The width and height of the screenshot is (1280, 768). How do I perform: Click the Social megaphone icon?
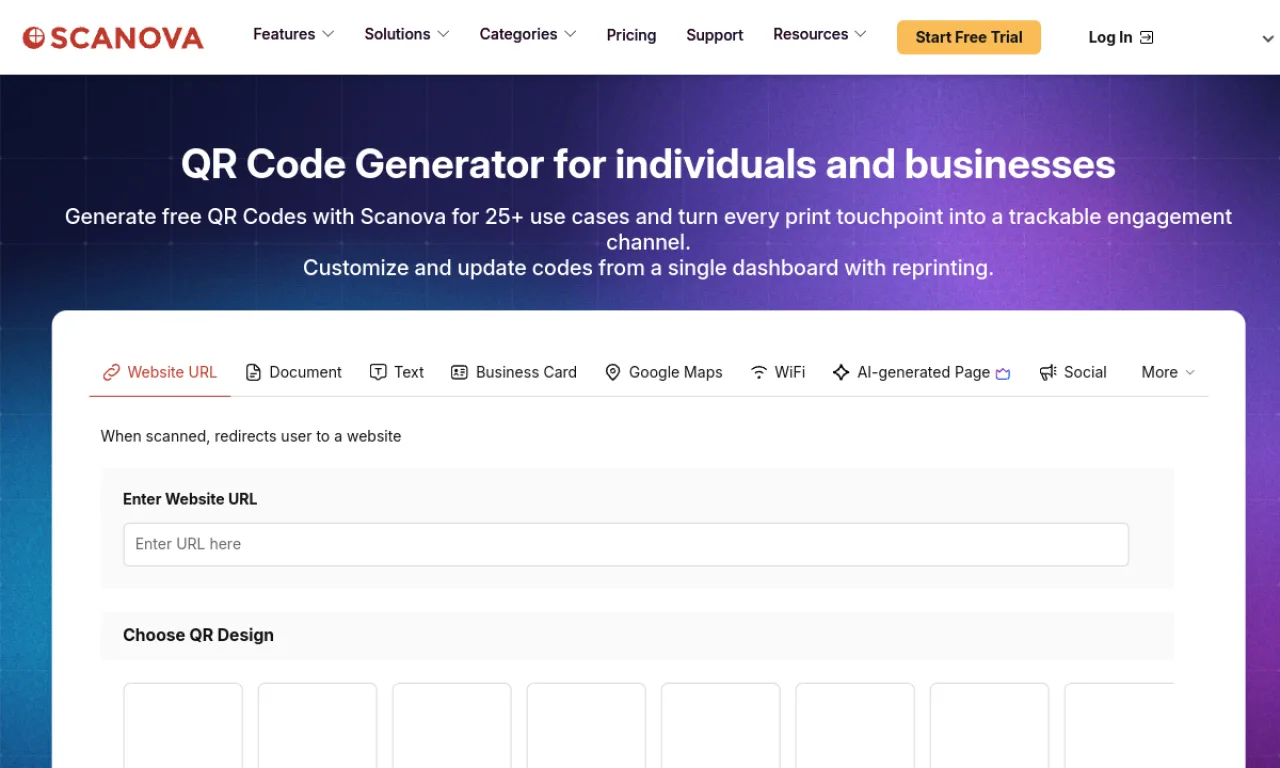[x=1048, y=372]
